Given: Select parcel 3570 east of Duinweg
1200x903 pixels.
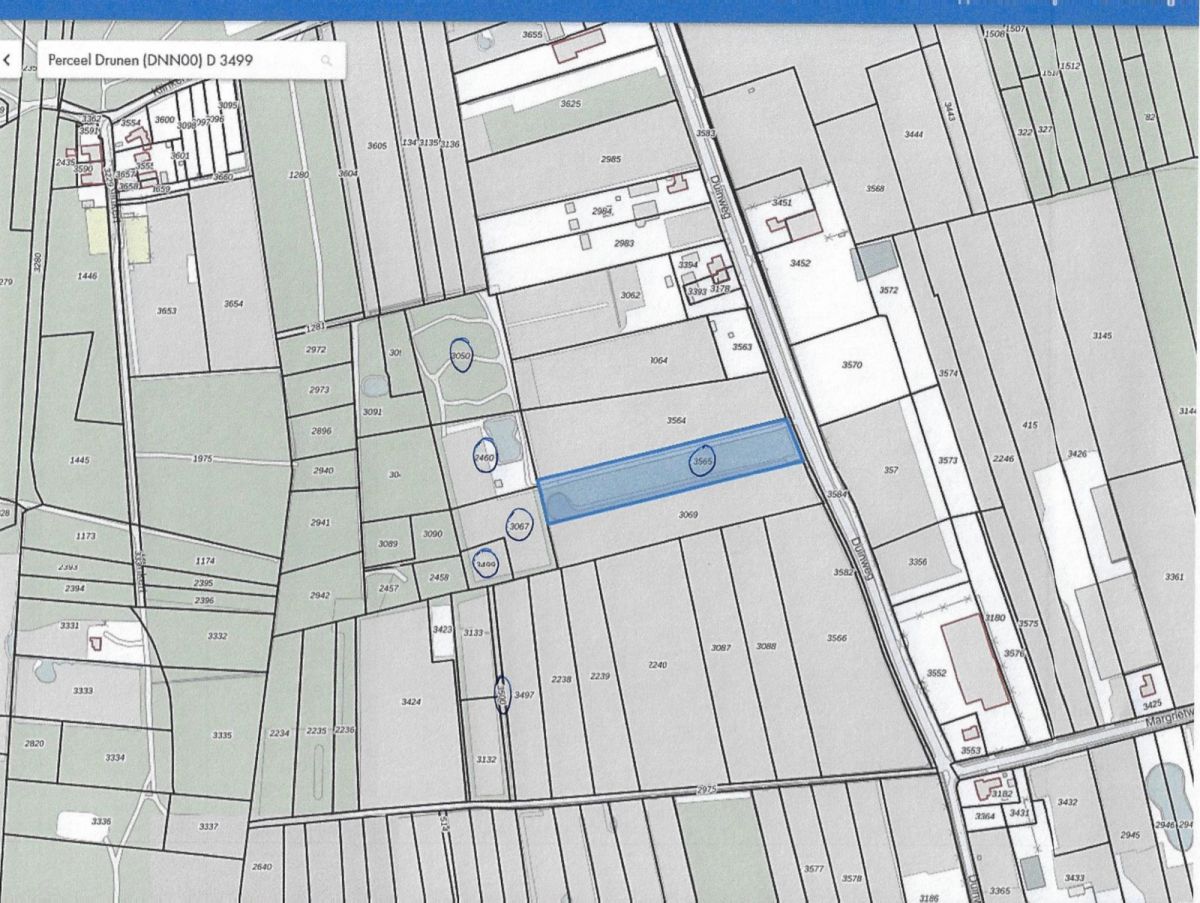Looking at the screenshot, I should (851, 365).
